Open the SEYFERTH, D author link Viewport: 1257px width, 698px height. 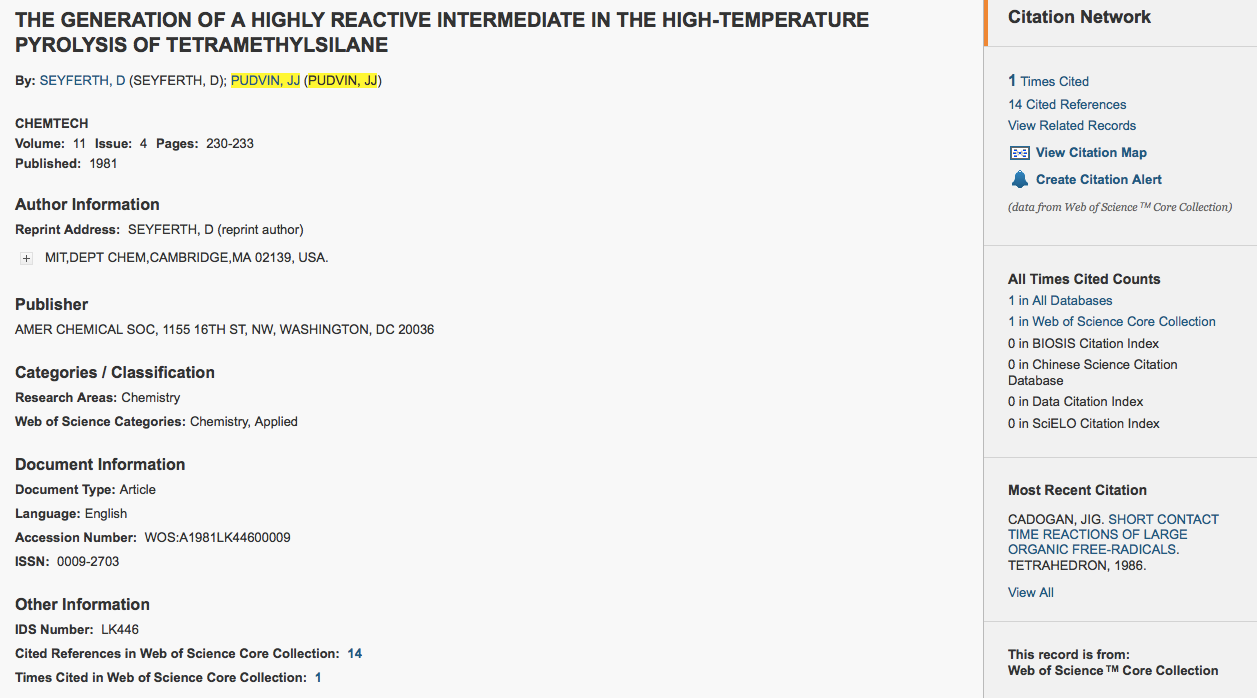click(x=82, y=81)
